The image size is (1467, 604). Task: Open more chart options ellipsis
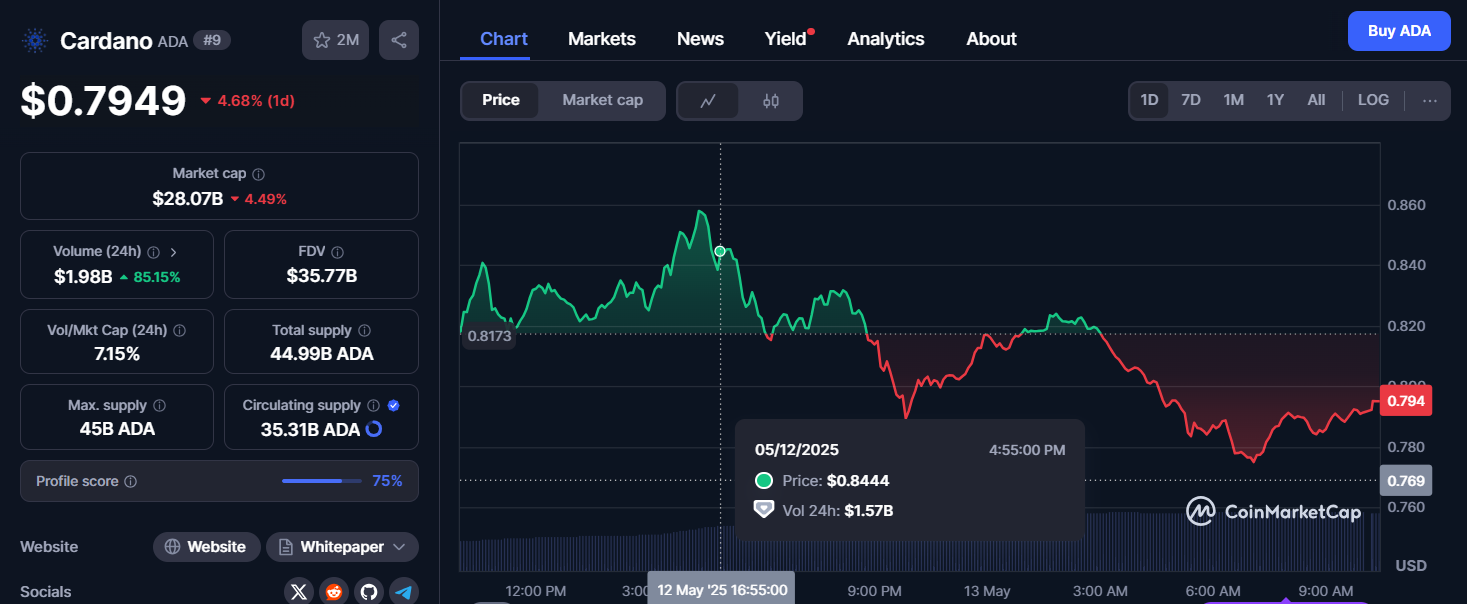(1429, 100)
